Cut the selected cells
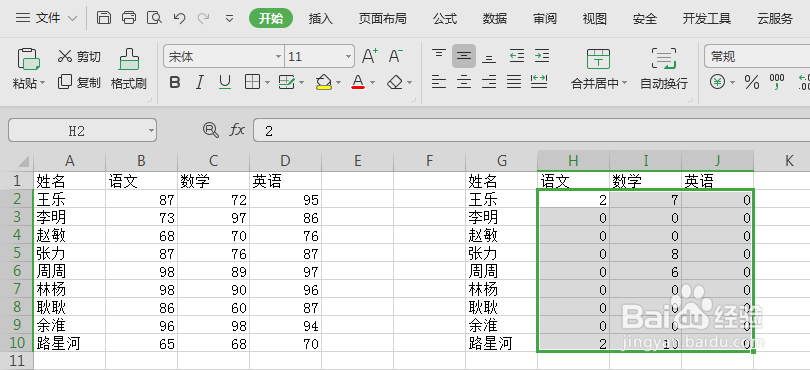Screen dimensions: 810x370 [79, 56]
